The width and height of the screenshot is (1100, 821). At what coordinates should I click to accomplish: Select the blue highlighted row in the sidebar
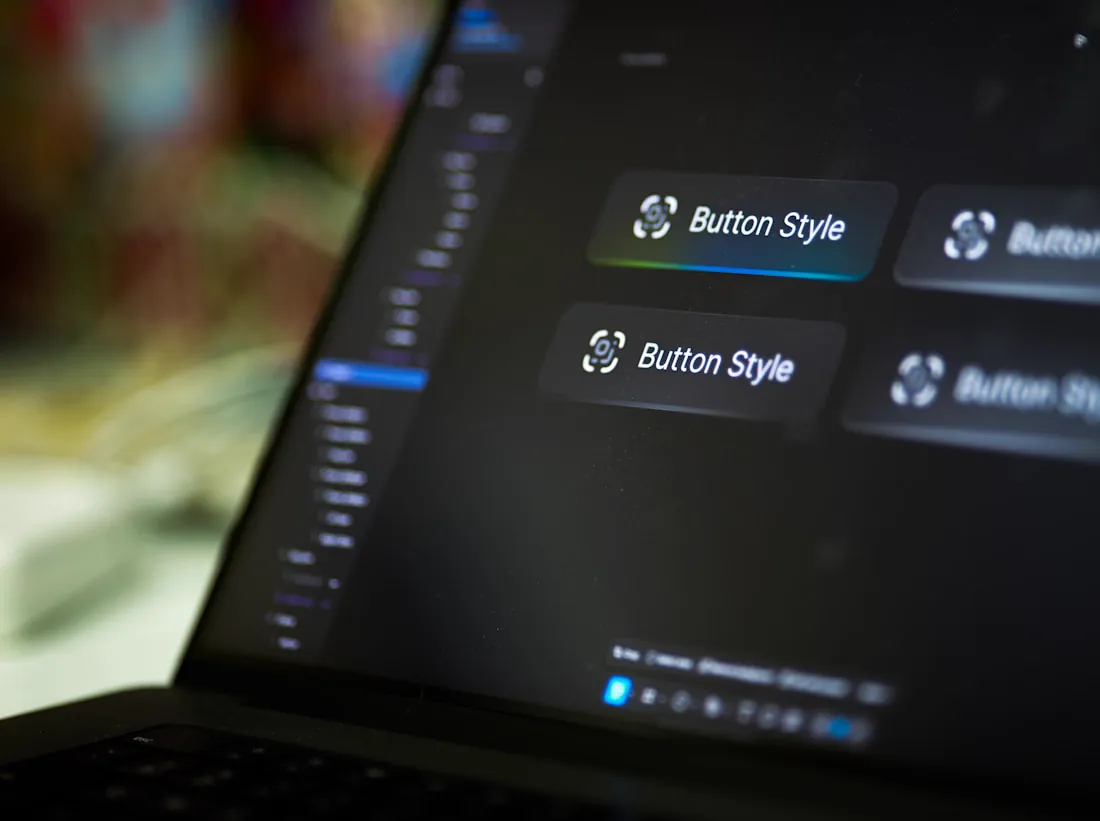370,375
